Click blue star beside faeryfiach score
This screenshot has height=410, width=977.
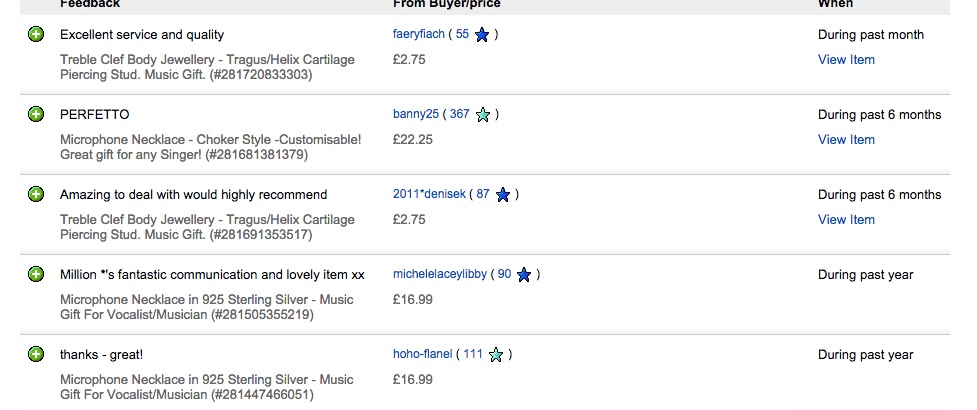click(482, 35)
